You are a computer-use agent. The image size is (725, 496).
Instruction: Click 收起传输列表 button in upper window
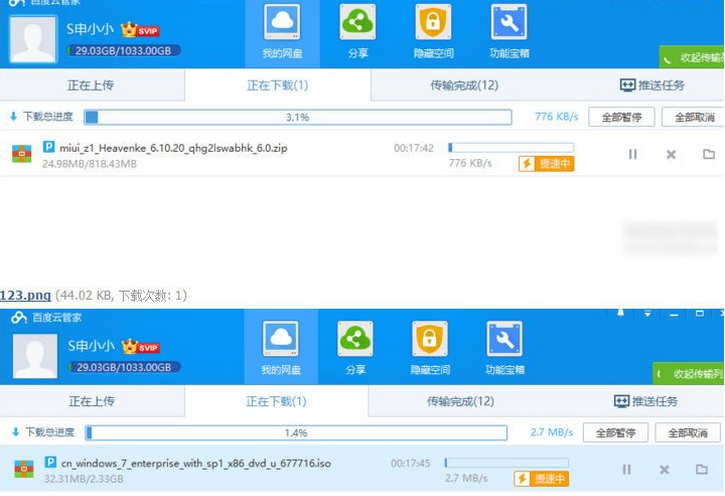(692, 57)
